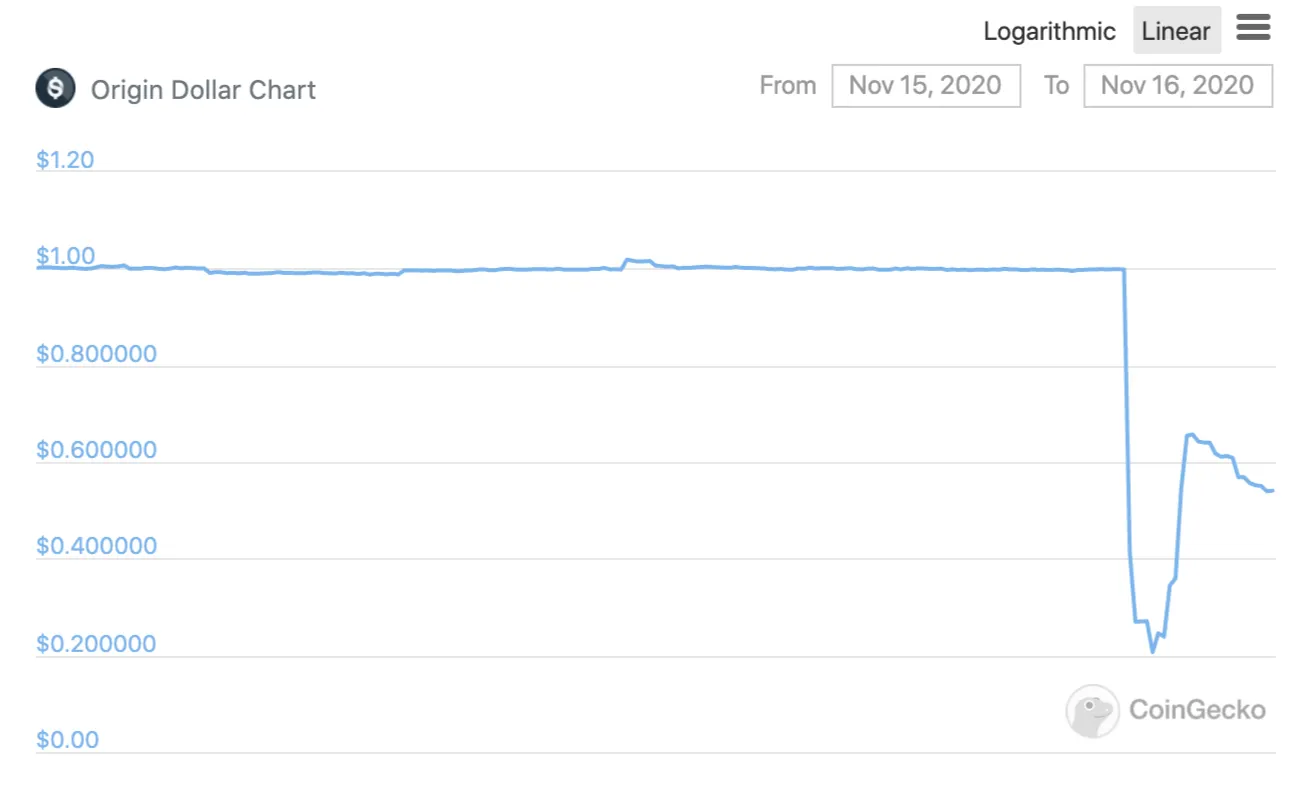The width and height of the screenshot is (1309, 805).
Task: Click the $0.00 axis label
Action: click(x=67, y=740)
